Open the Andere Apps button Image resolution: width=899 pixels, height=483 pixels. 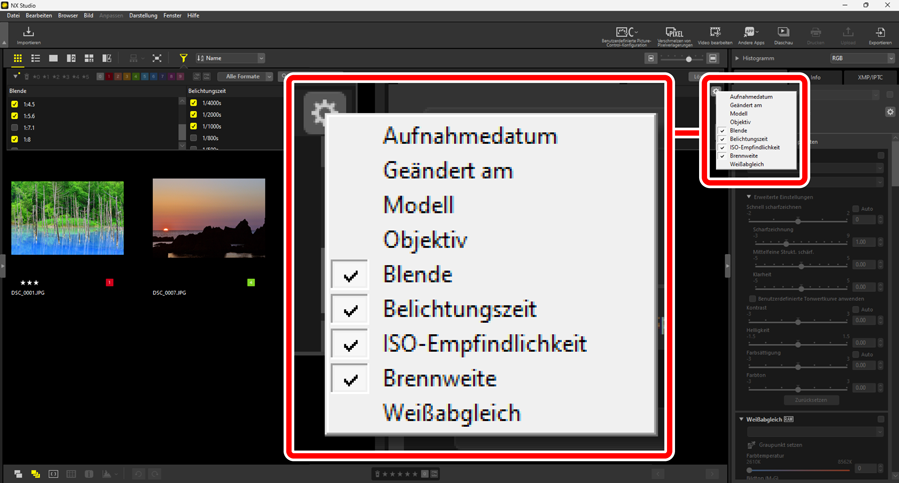(x=750, y=35)
